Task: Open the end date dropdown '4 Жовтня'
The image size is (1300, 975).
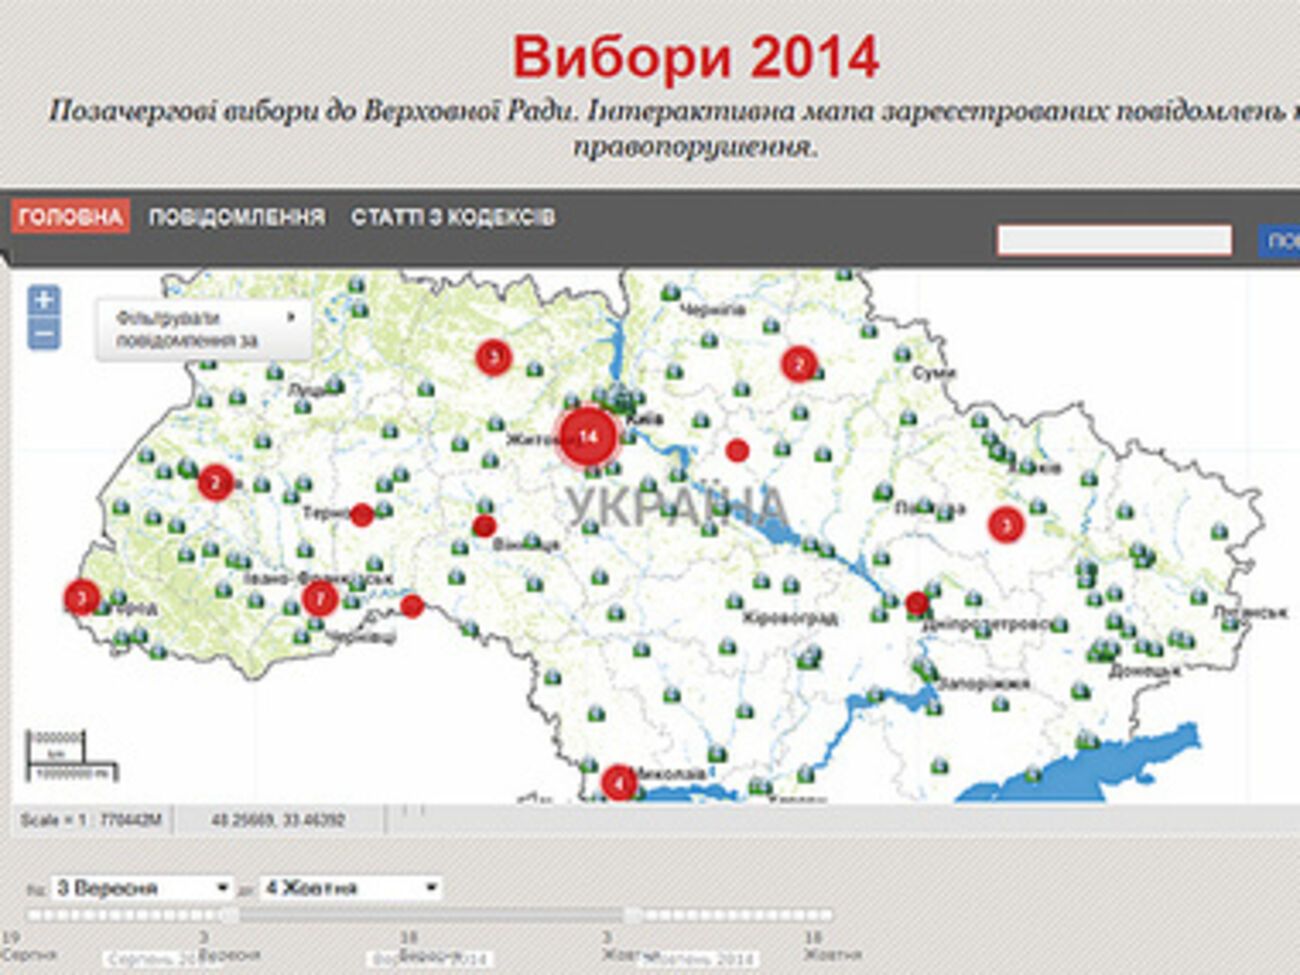Action: coord(349,888)
